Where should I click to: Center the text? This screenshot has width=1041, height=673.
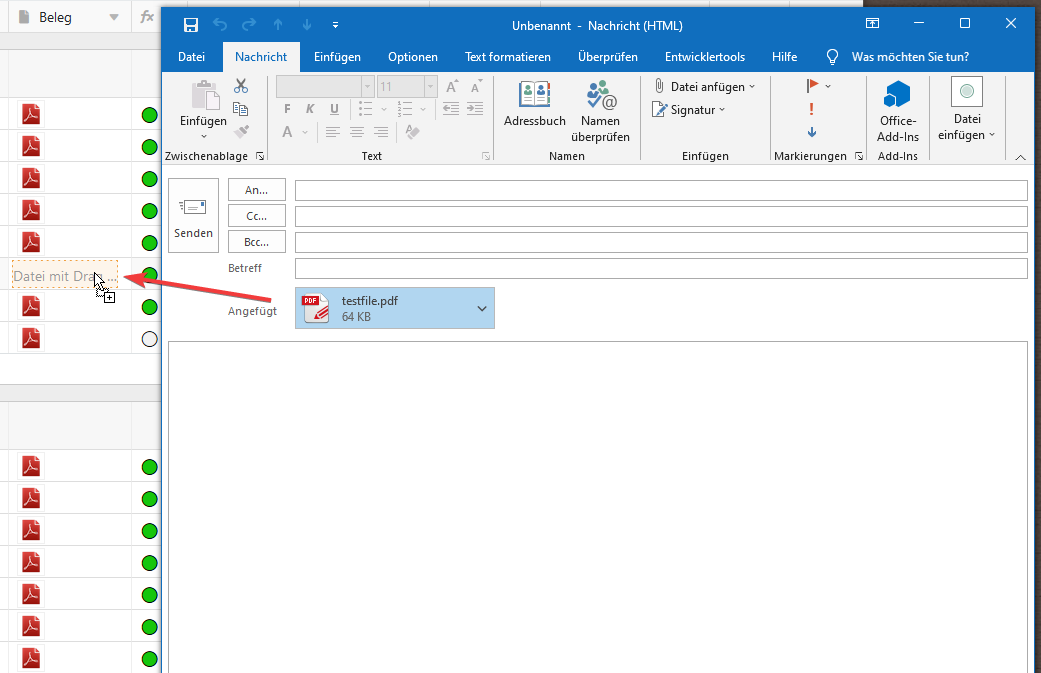[x=357, y=132]
